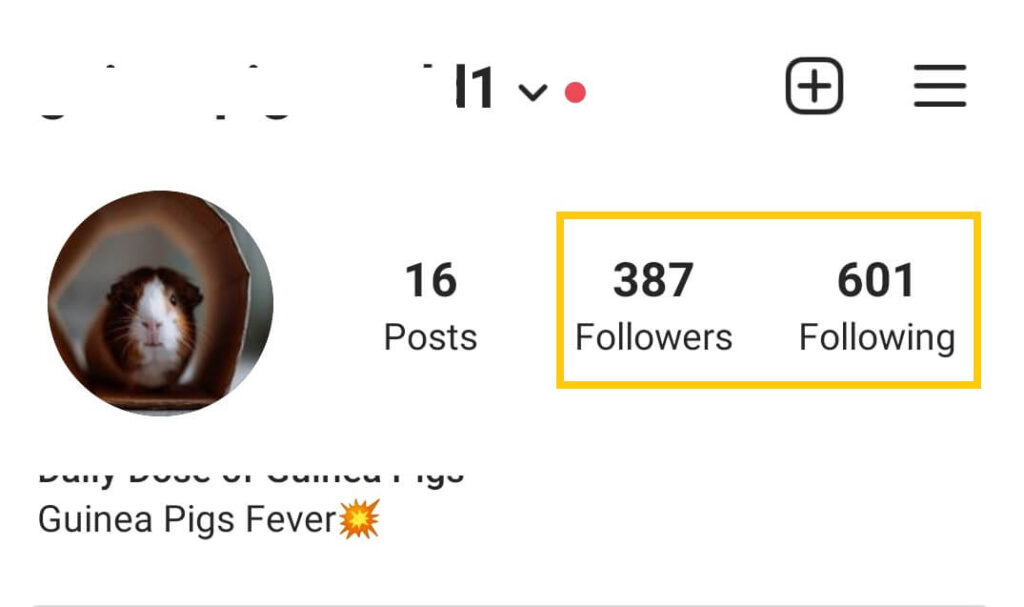This screenshot has width=1024, height=607.
Task: Click the Posts label
Action: pos(430,337)
